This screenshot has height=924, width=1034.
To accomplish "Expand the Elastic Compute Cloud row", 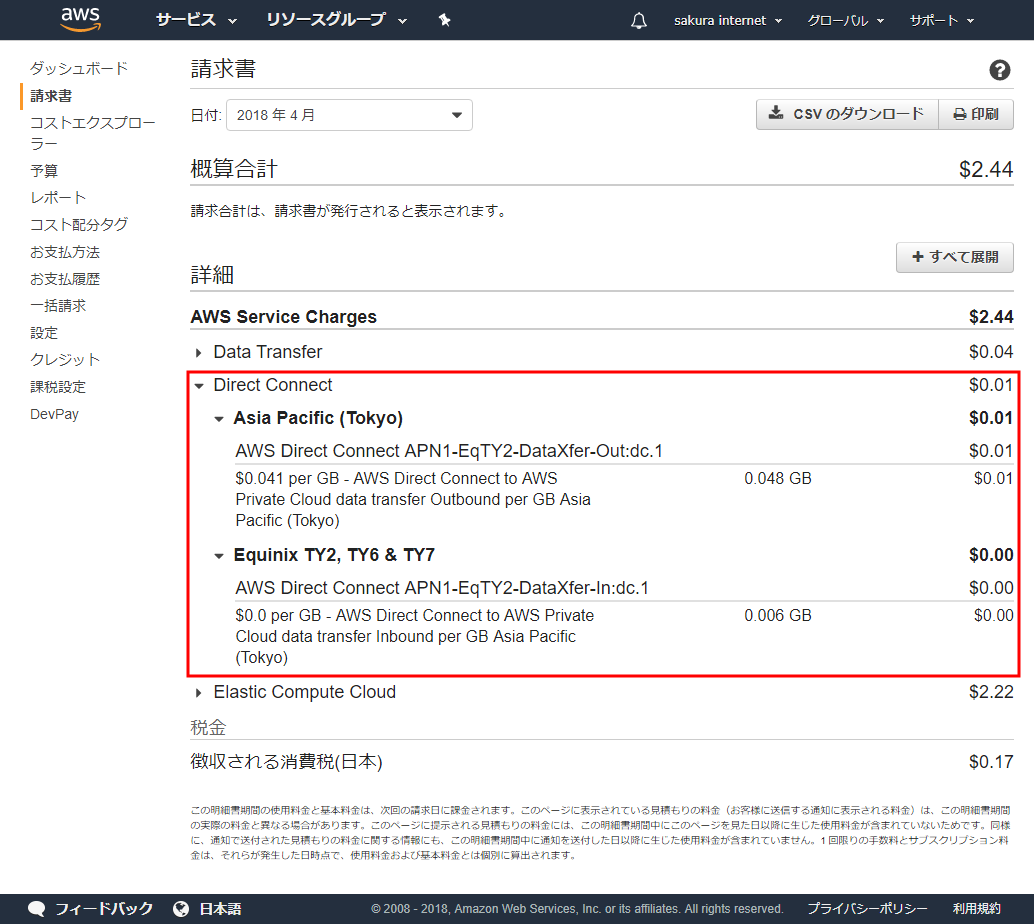I will click(199, 692).
